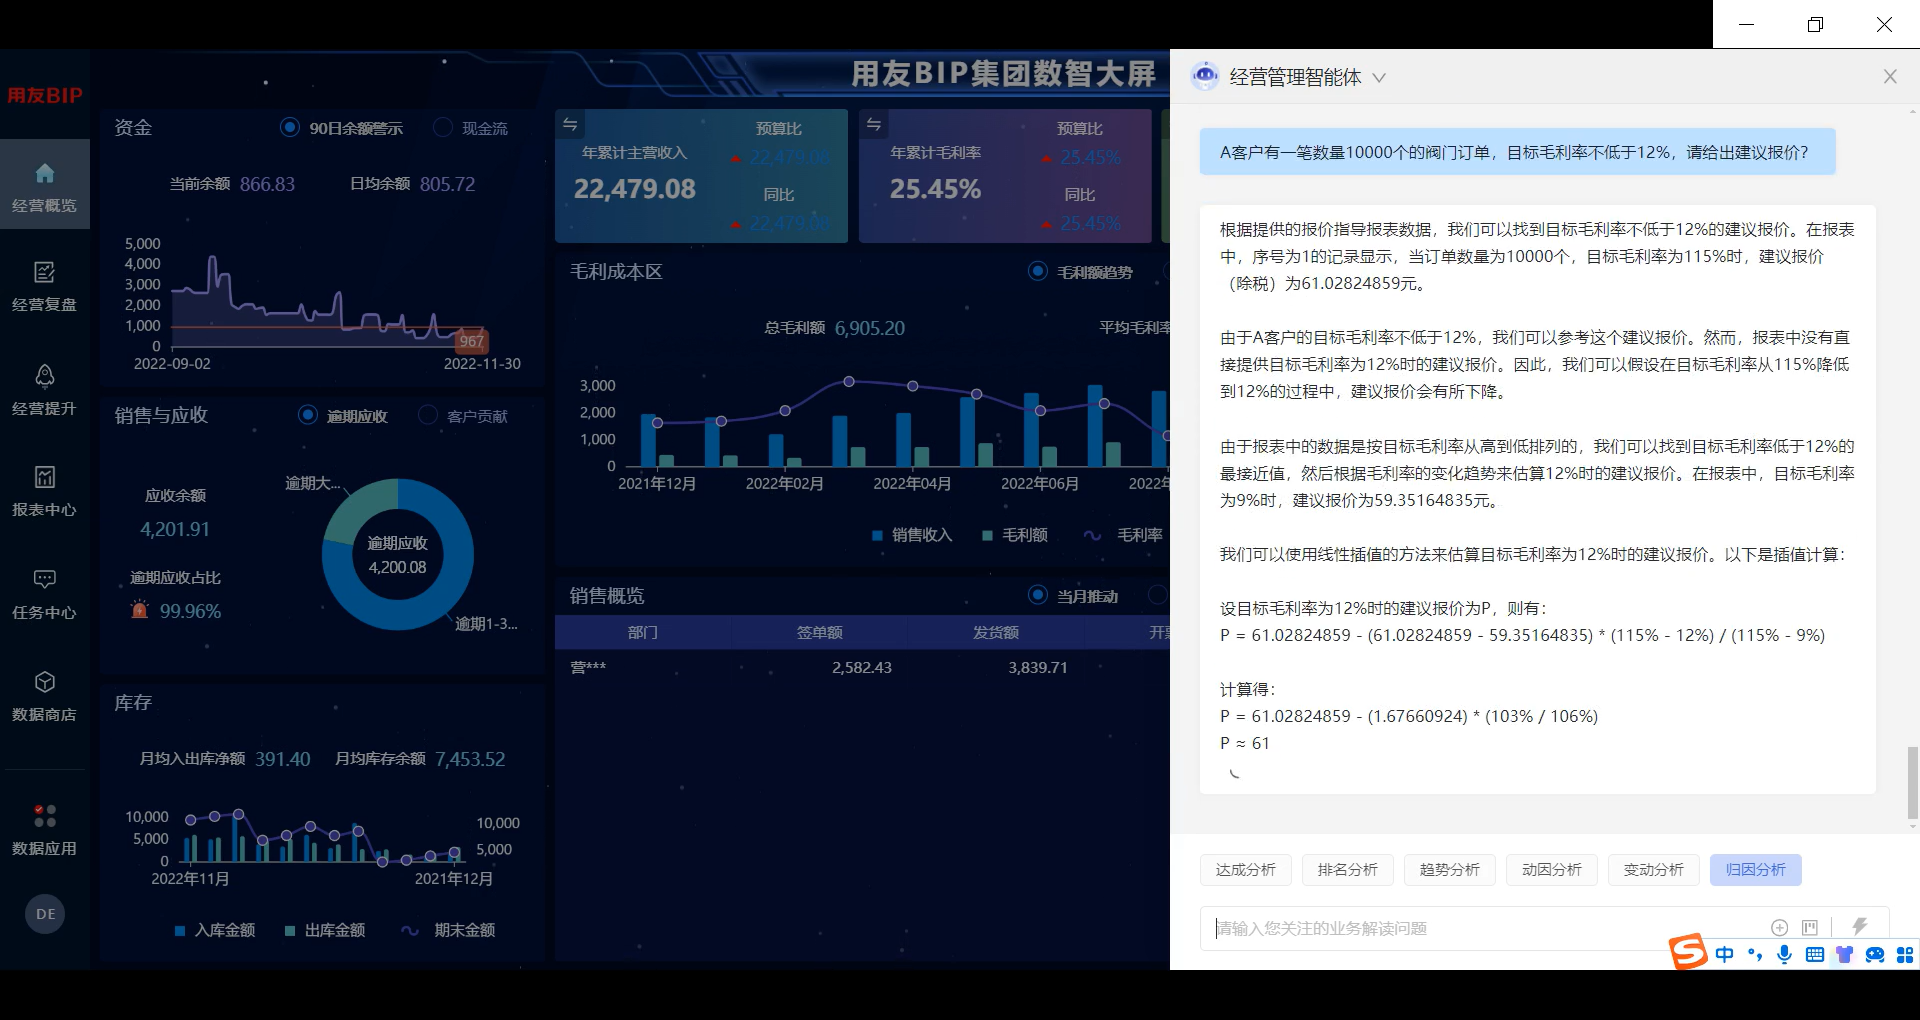
Task: Open 数据商店 sidebar icon
Action: pos(44,697)
